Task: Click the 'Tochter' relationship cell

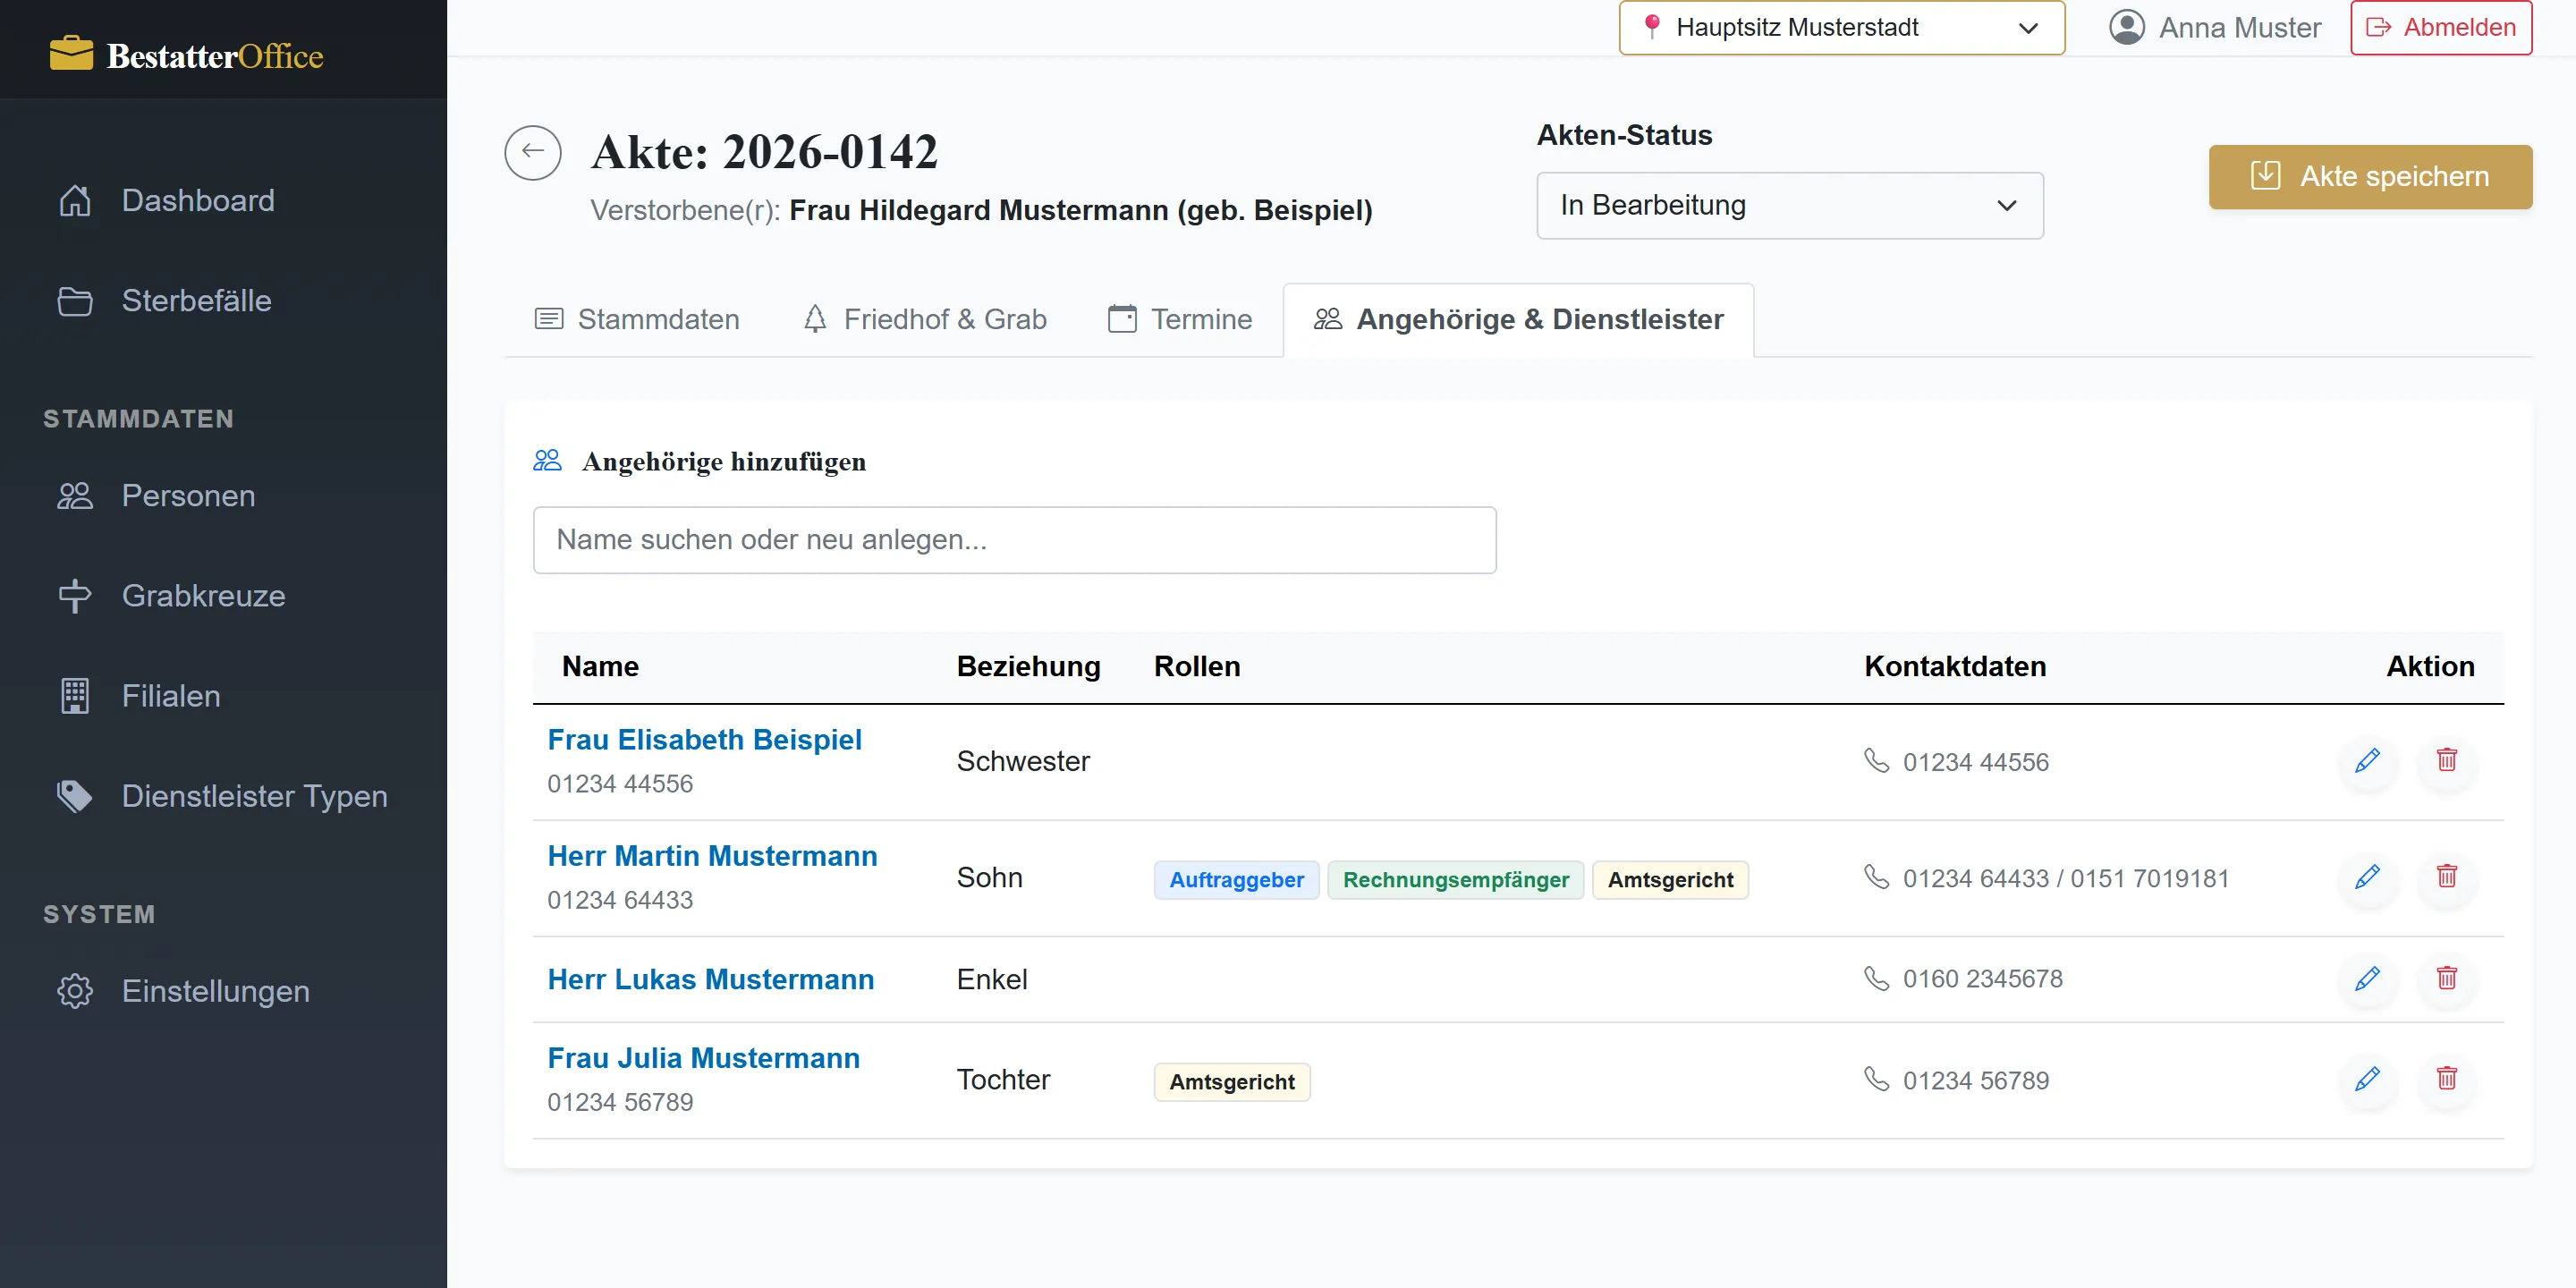Action: pos(1003,1080)
